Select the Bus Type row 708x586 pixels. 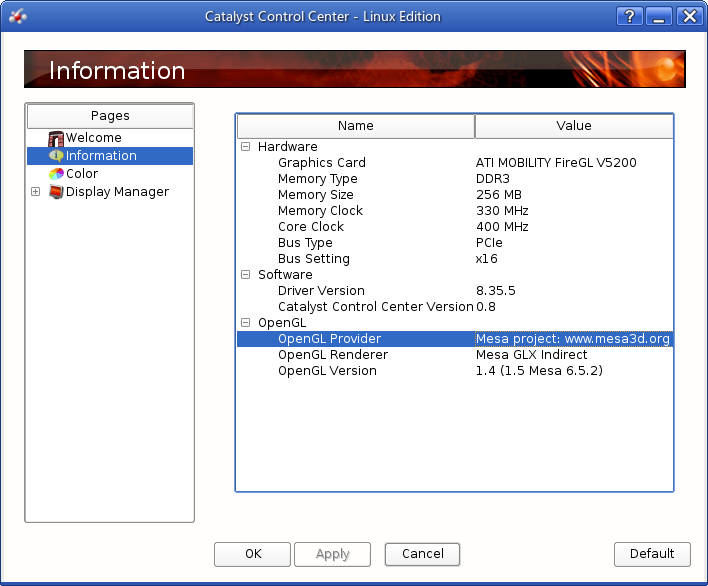[x=455, y=243]
